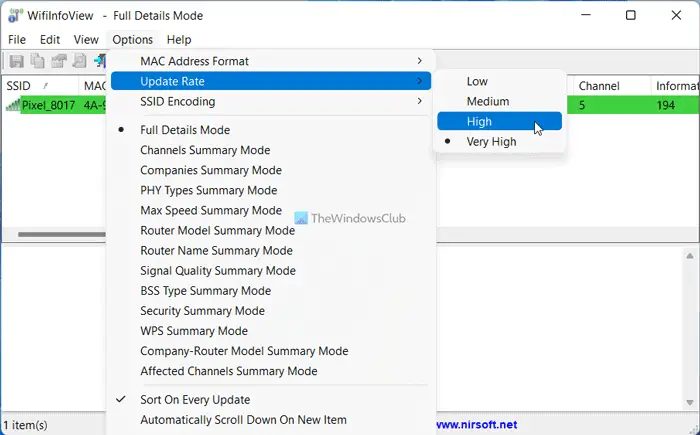The height and width of the screenshot is (435, 700).
Task: Toggle Automatically Scroll Down On New Item
Action: [x=271, y=420]
